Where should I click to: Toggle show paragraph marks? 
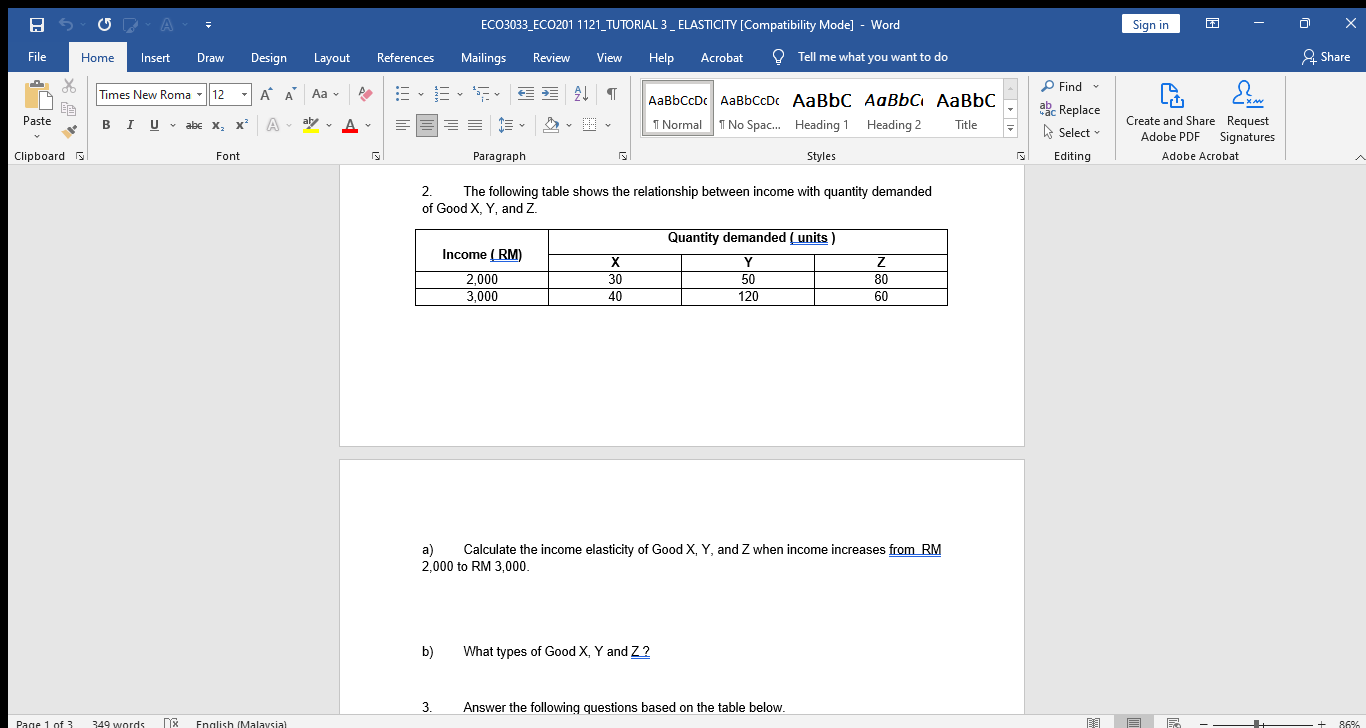[x=611, y=94]
